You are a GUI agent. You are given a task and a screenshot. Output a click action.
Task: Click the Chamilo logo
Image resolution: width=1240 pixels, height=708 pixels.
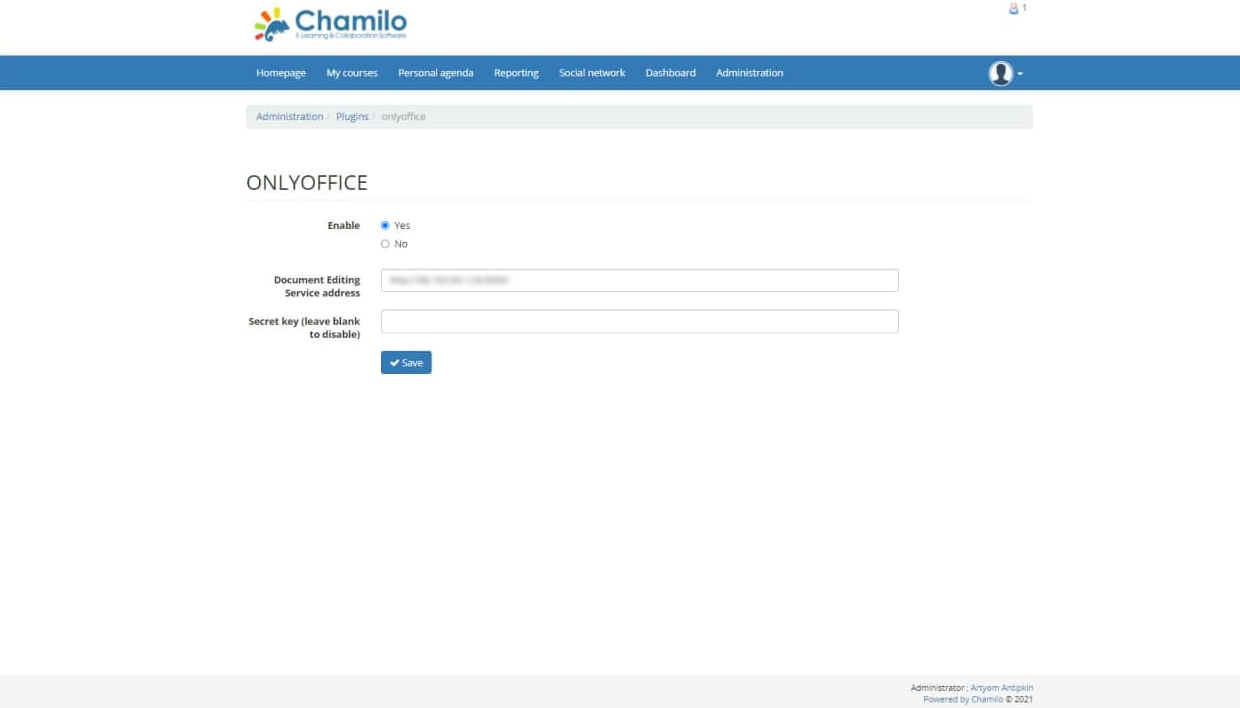click(x=331, y=23)
